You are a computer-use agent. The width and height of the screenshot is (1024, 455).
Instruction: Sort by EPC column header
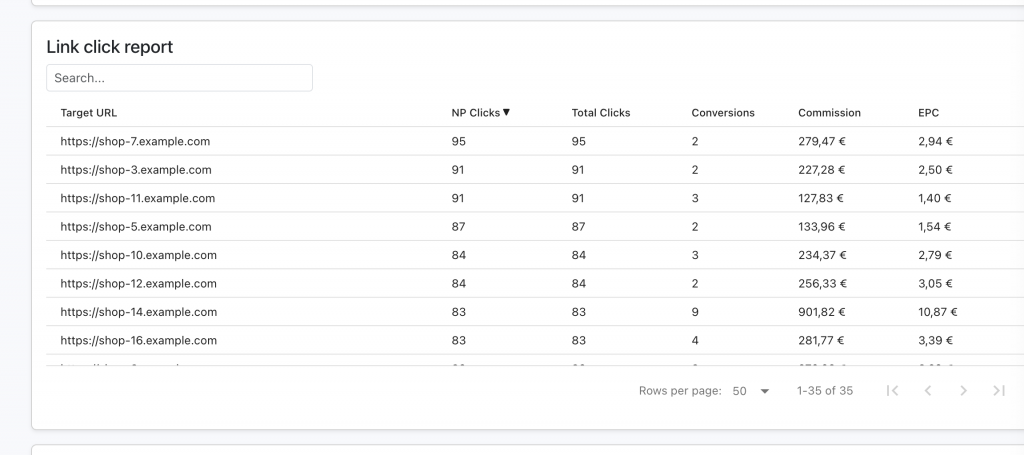click(928, 113)
